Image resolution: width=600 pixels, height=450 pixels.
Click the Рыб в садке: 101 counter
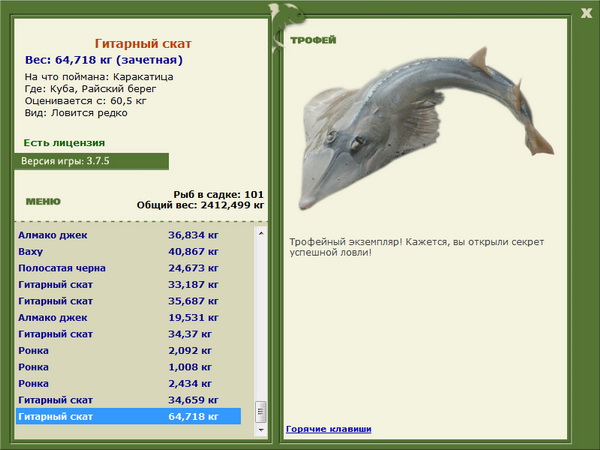tap(218, 194)
